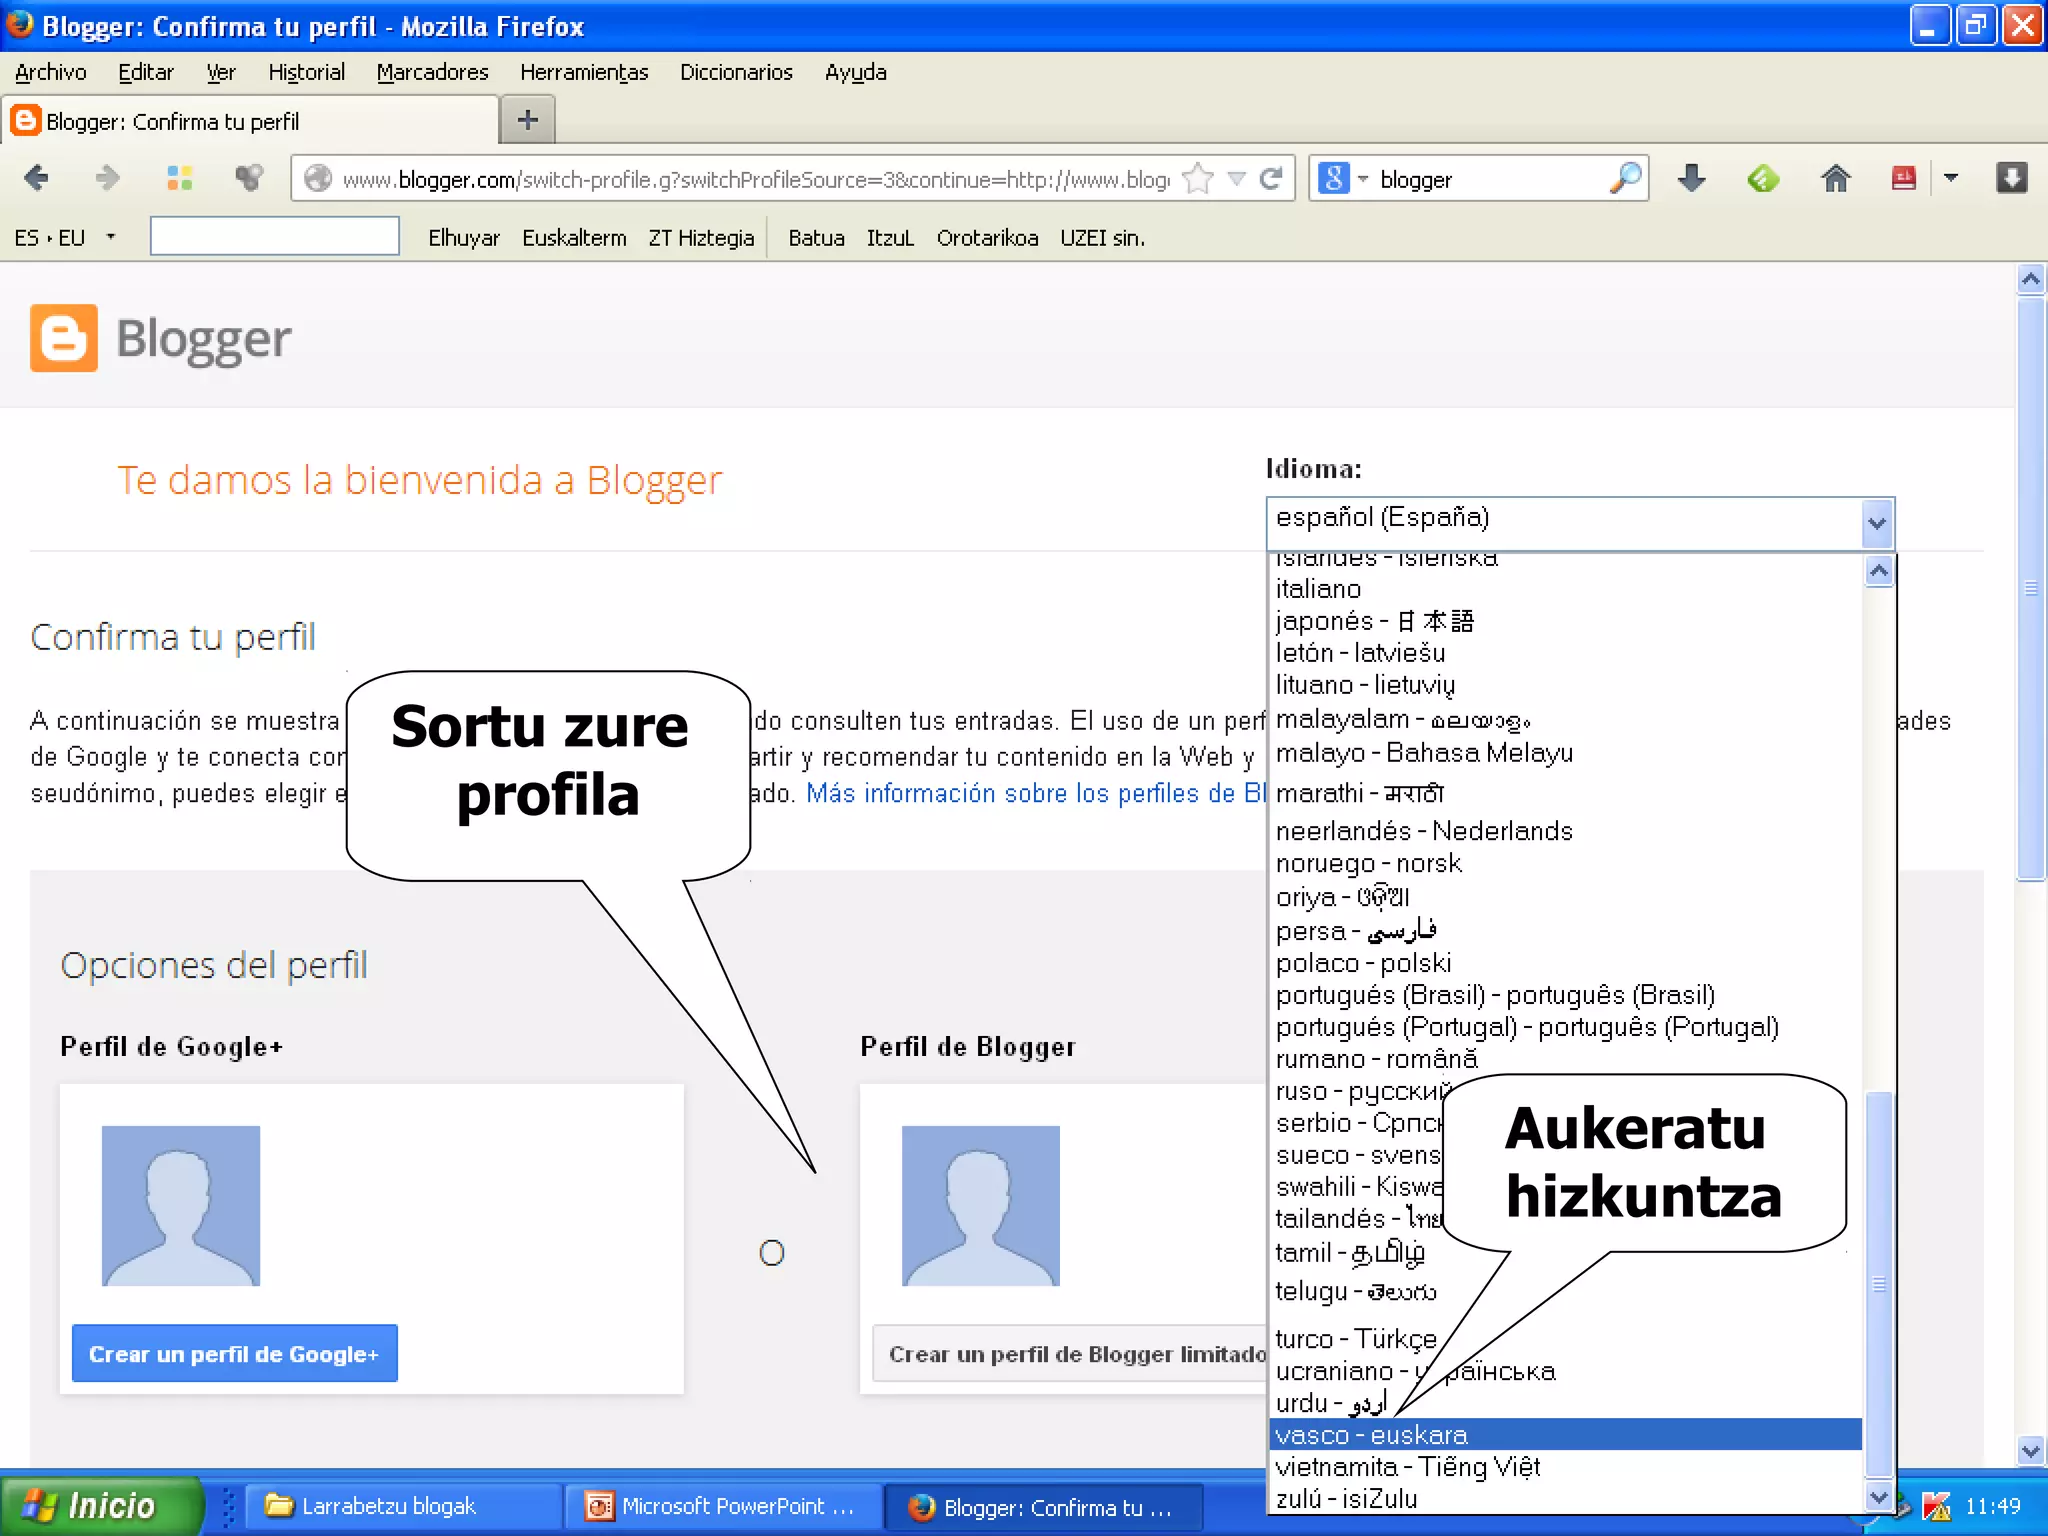Screen dimensions: 2048x1536
Task: Open the Ver menu
Action: 221,72
